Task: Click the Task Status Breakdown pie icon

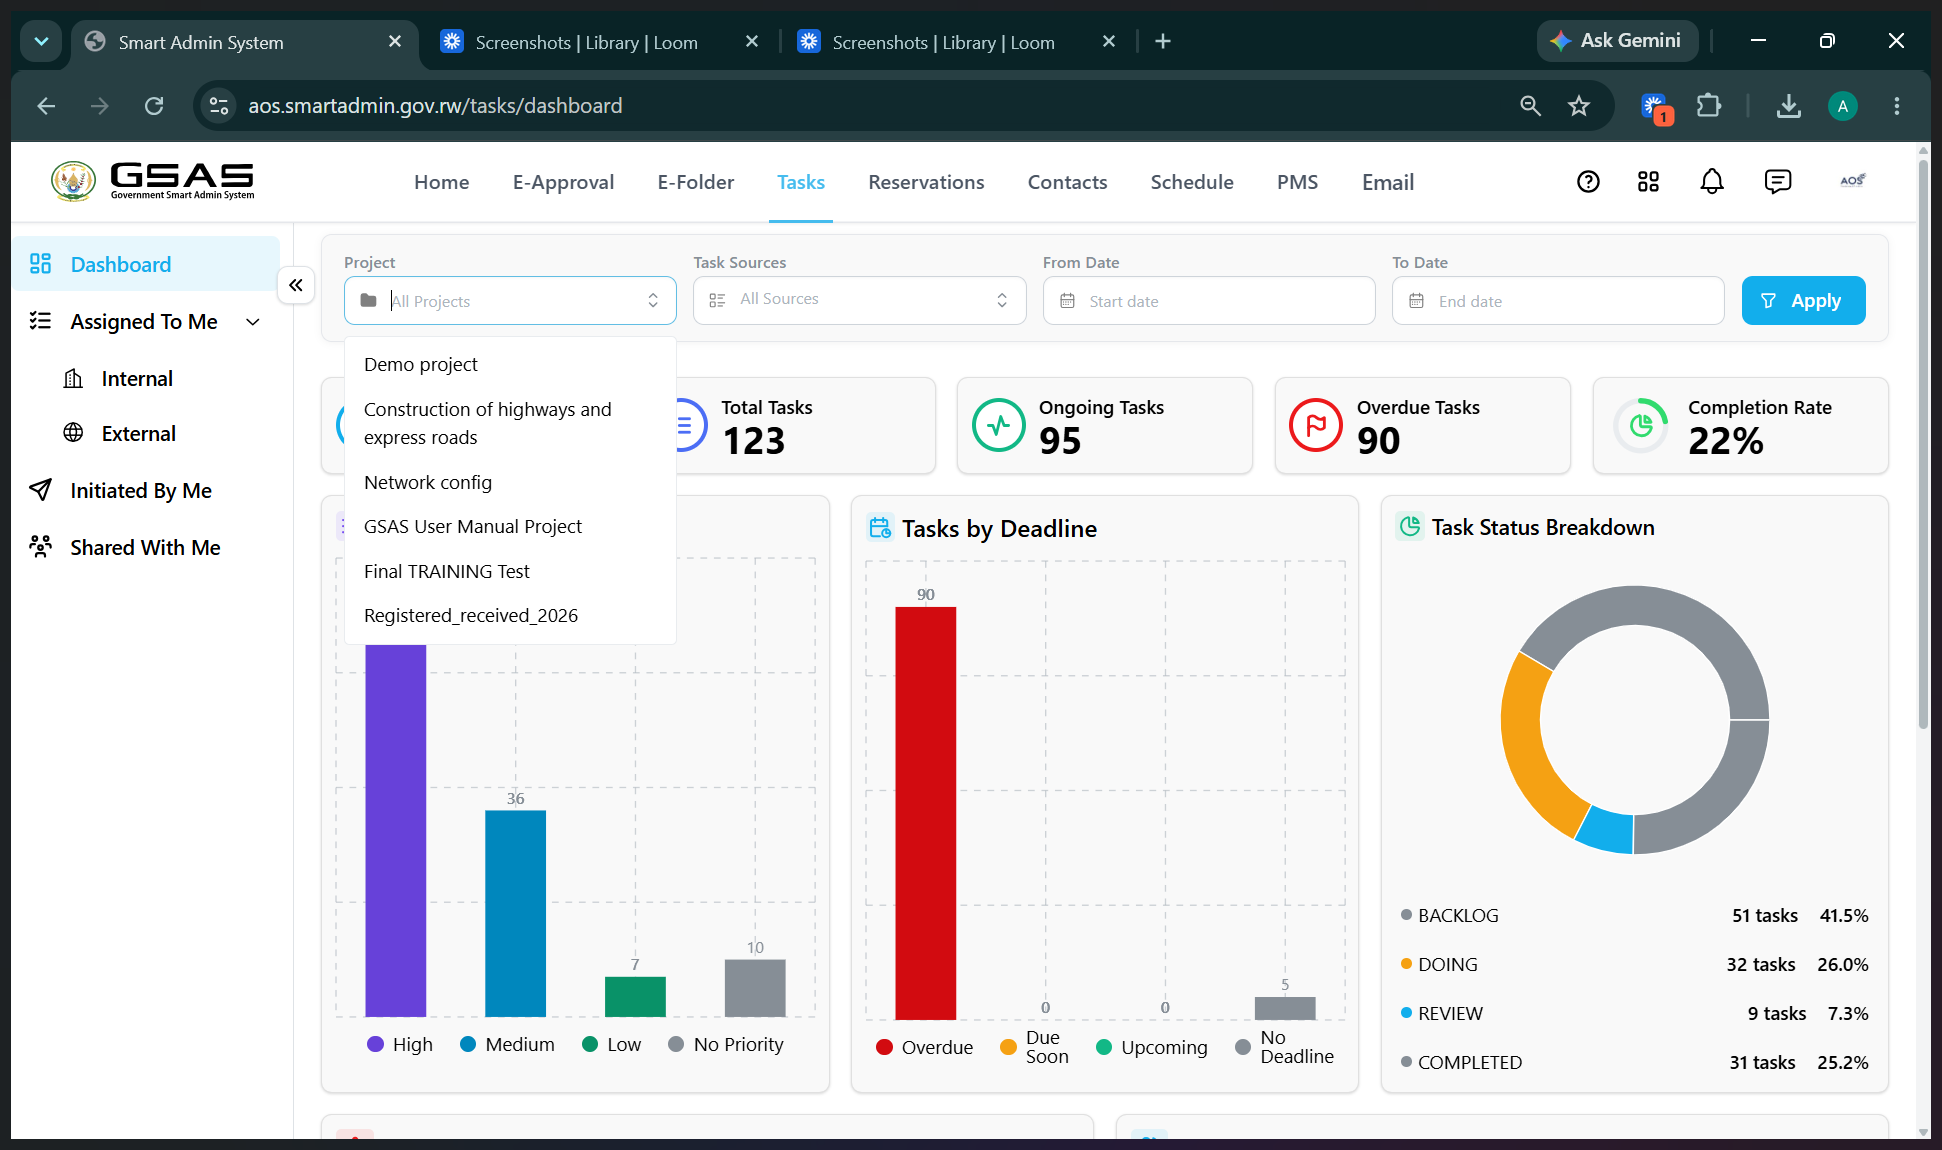Action: pos(1410,527)
